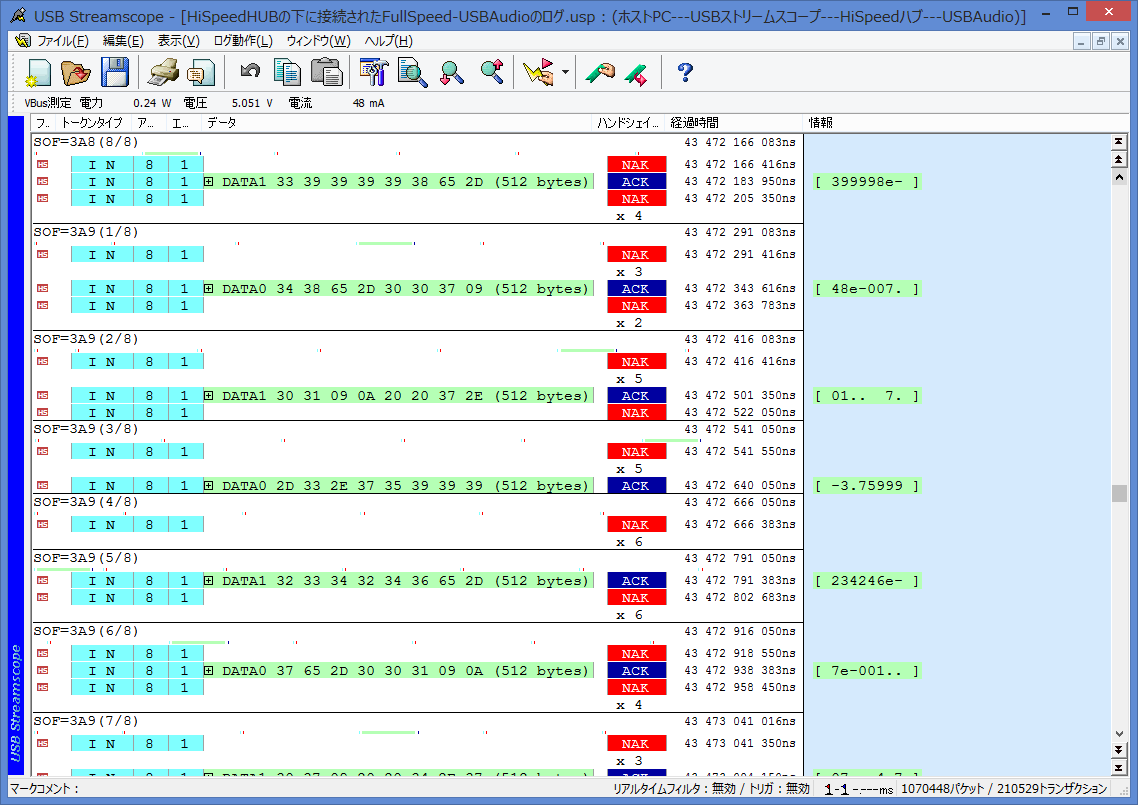Set a mark with the green marker hand icon
1138x805 pixels.
(600, 73)
